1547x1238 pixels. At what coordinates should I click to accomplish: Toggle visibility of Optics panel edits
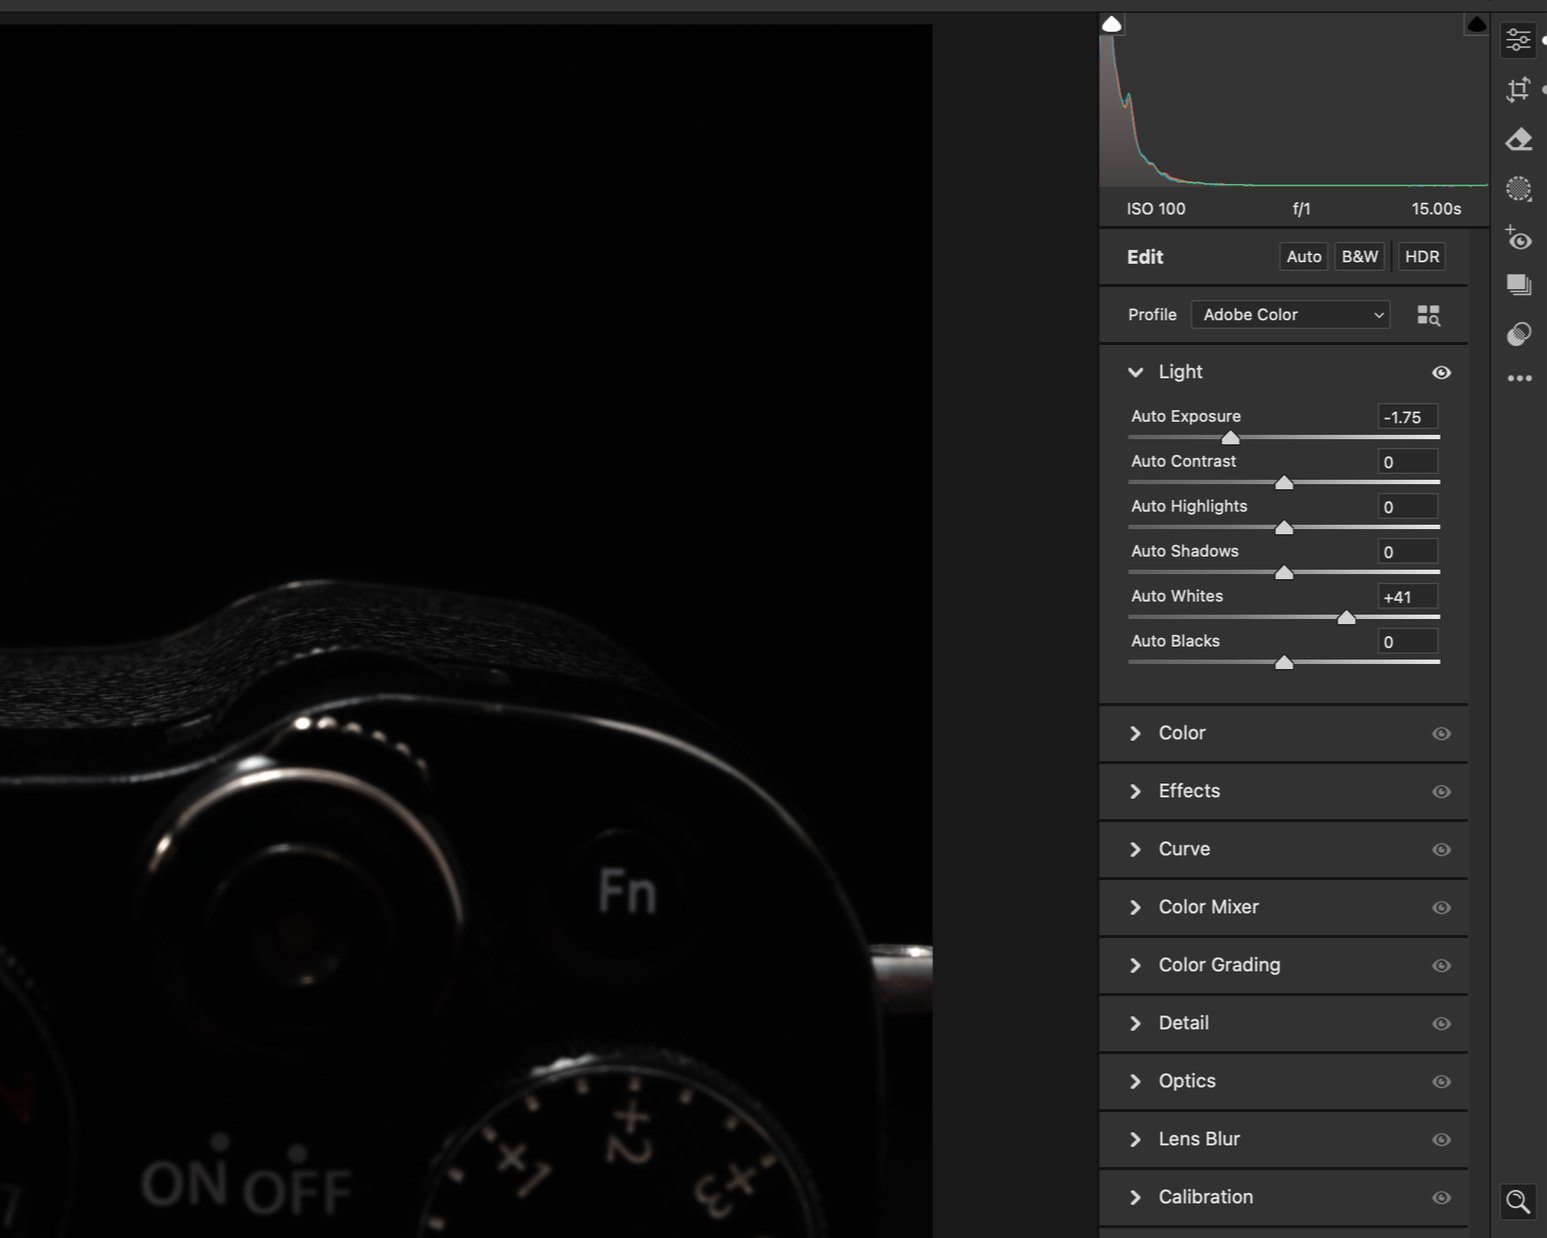[1441, 1081]
